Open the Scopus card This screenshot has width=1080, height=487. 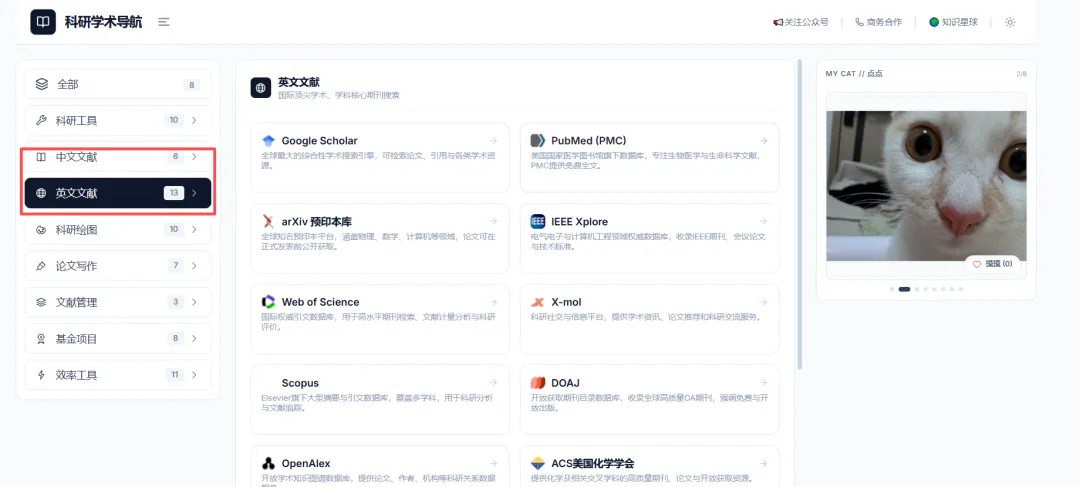point(380,400)
